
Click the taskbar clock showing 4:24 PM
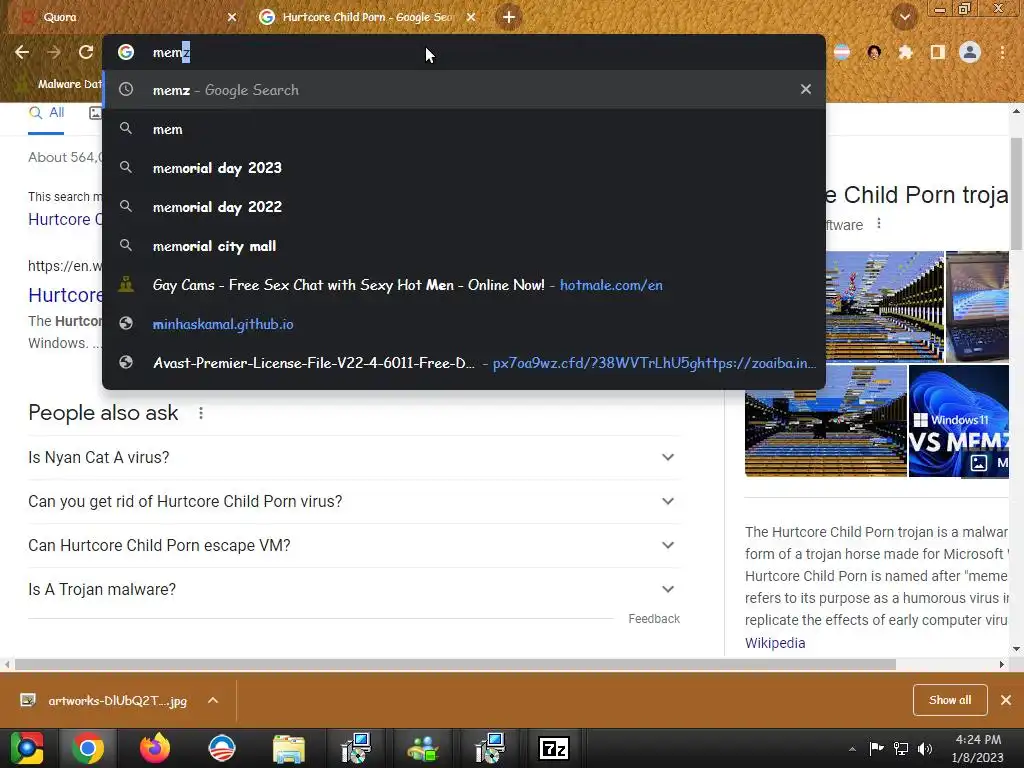(x=978, y=748)
